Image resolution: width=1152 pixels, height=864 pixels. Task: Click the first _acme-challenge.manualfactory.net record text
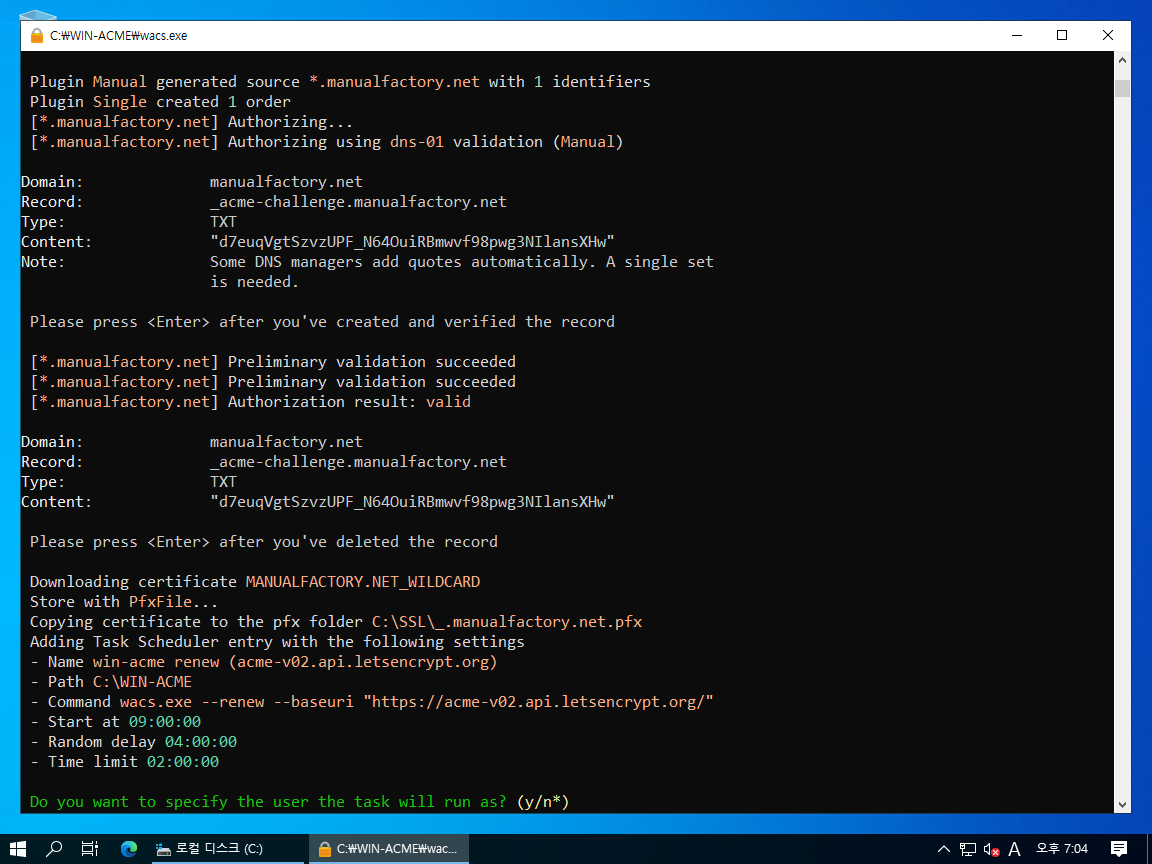click(358, 202)
